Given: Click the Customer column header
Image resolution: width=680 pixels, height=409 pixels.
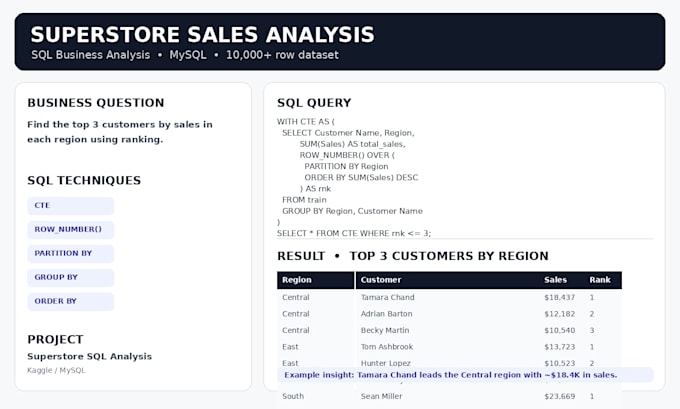Looking at the screenshot, I should (448, 280).
